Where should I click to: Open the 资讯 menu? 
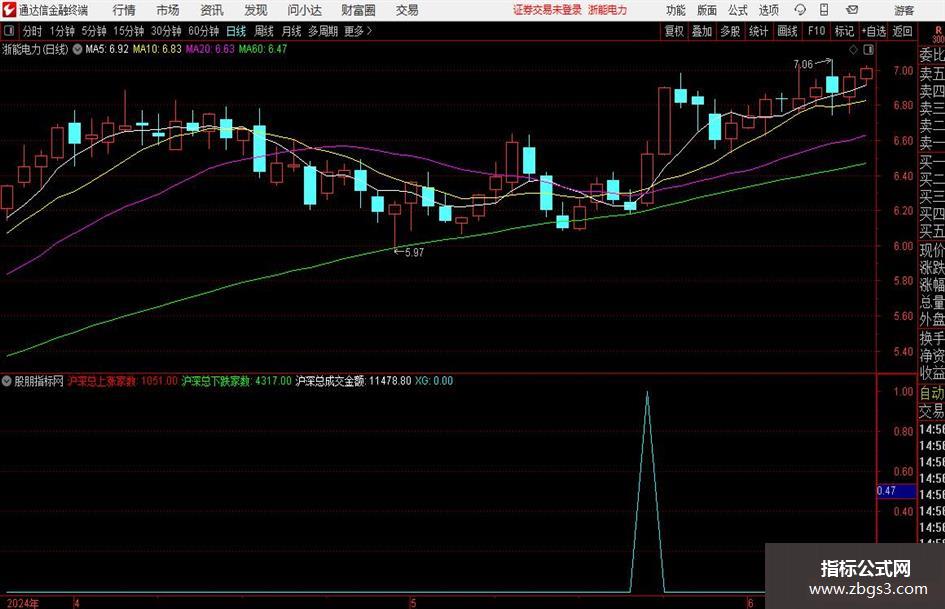pyautogui.click(x=212, y=10)
